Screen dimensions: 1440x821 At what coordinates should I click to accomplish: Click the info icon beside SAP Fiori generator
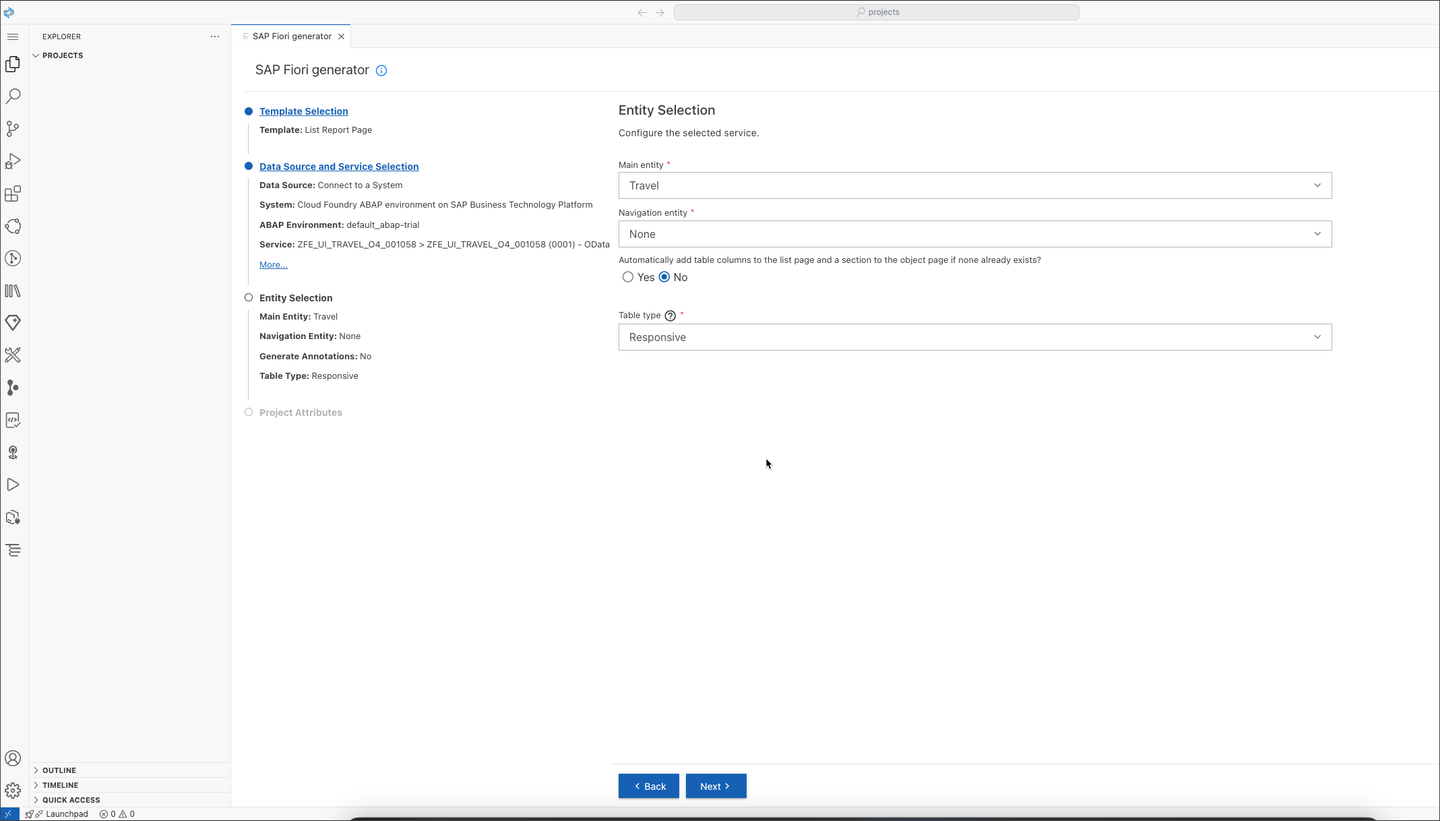tap(381, 71)
